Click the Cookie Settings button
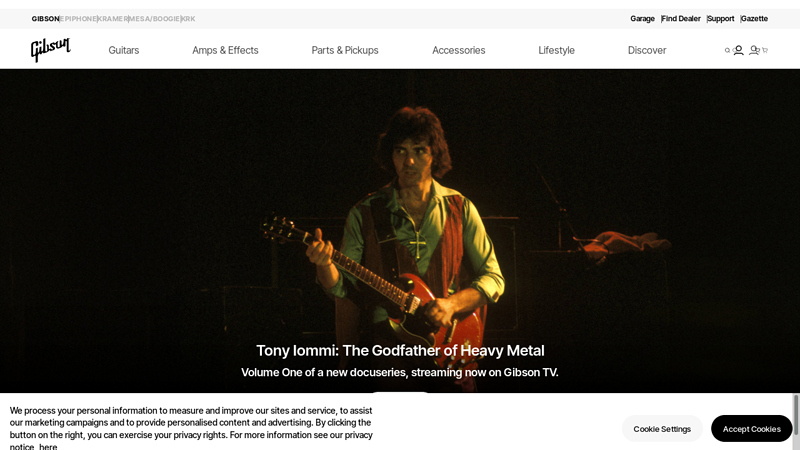 662,429
